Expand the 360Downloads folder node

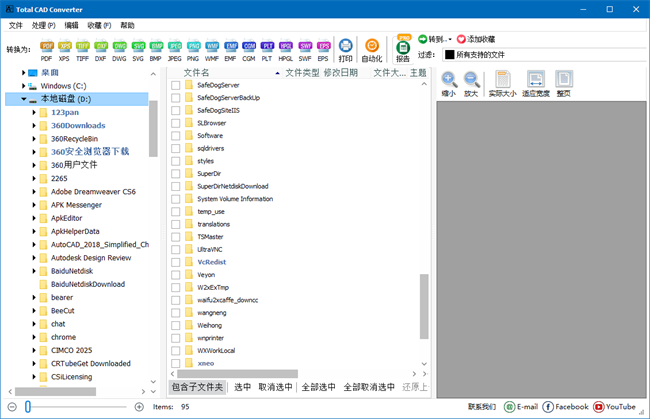[34, 126]
